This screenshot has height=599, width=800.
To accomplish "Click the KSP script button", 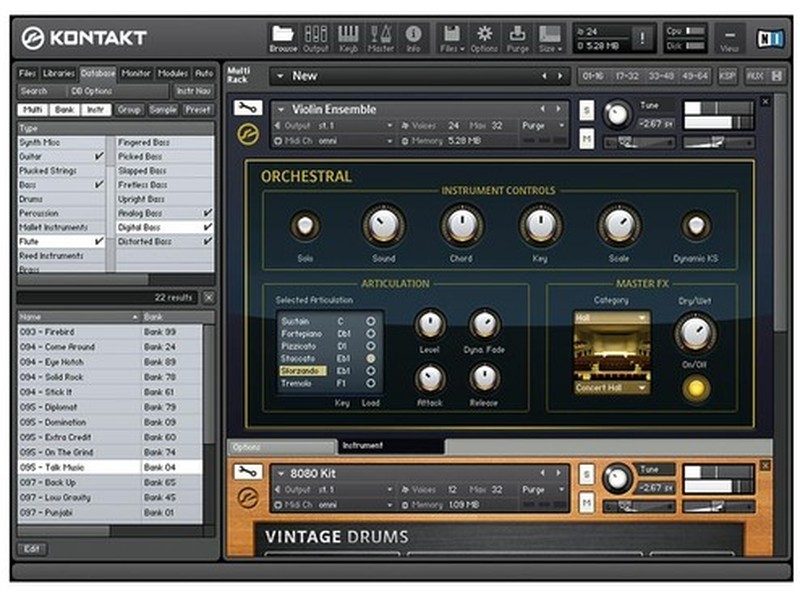I will click(x=728, y=77).
